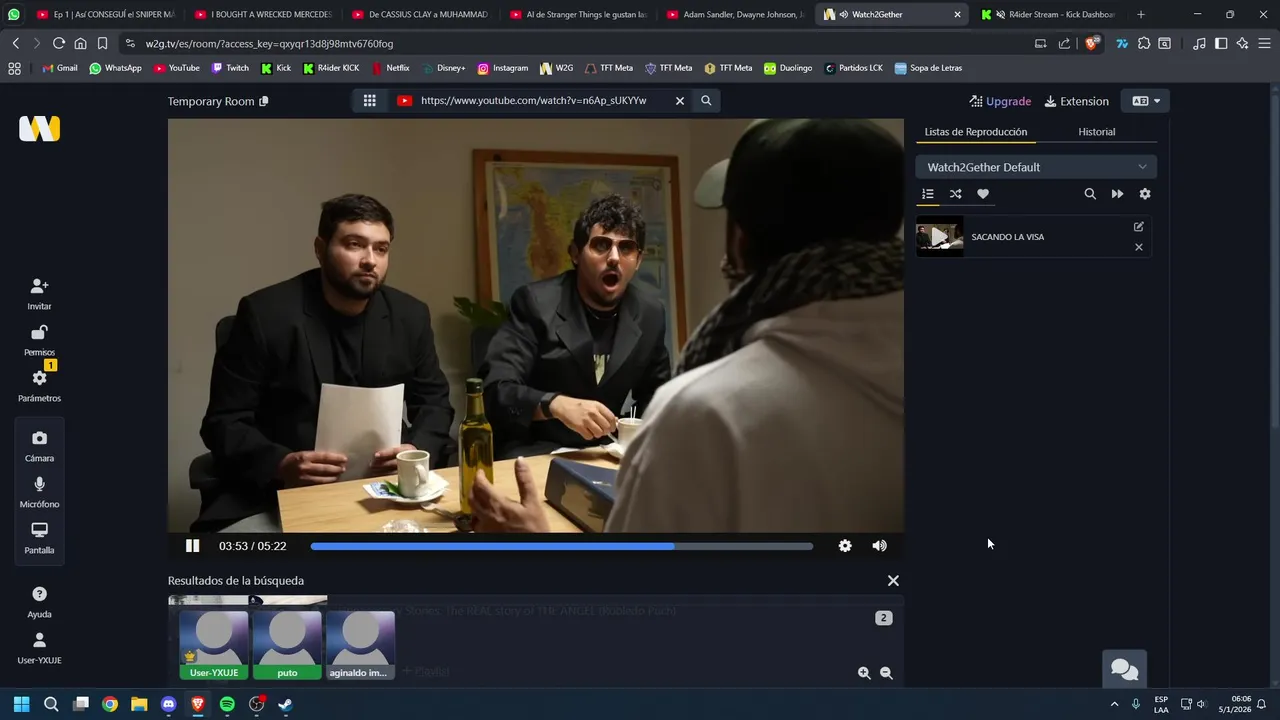Open the language selector dropdown
The height and width of the screenshot is (720, 1280).
click(x=1146, y=101)
